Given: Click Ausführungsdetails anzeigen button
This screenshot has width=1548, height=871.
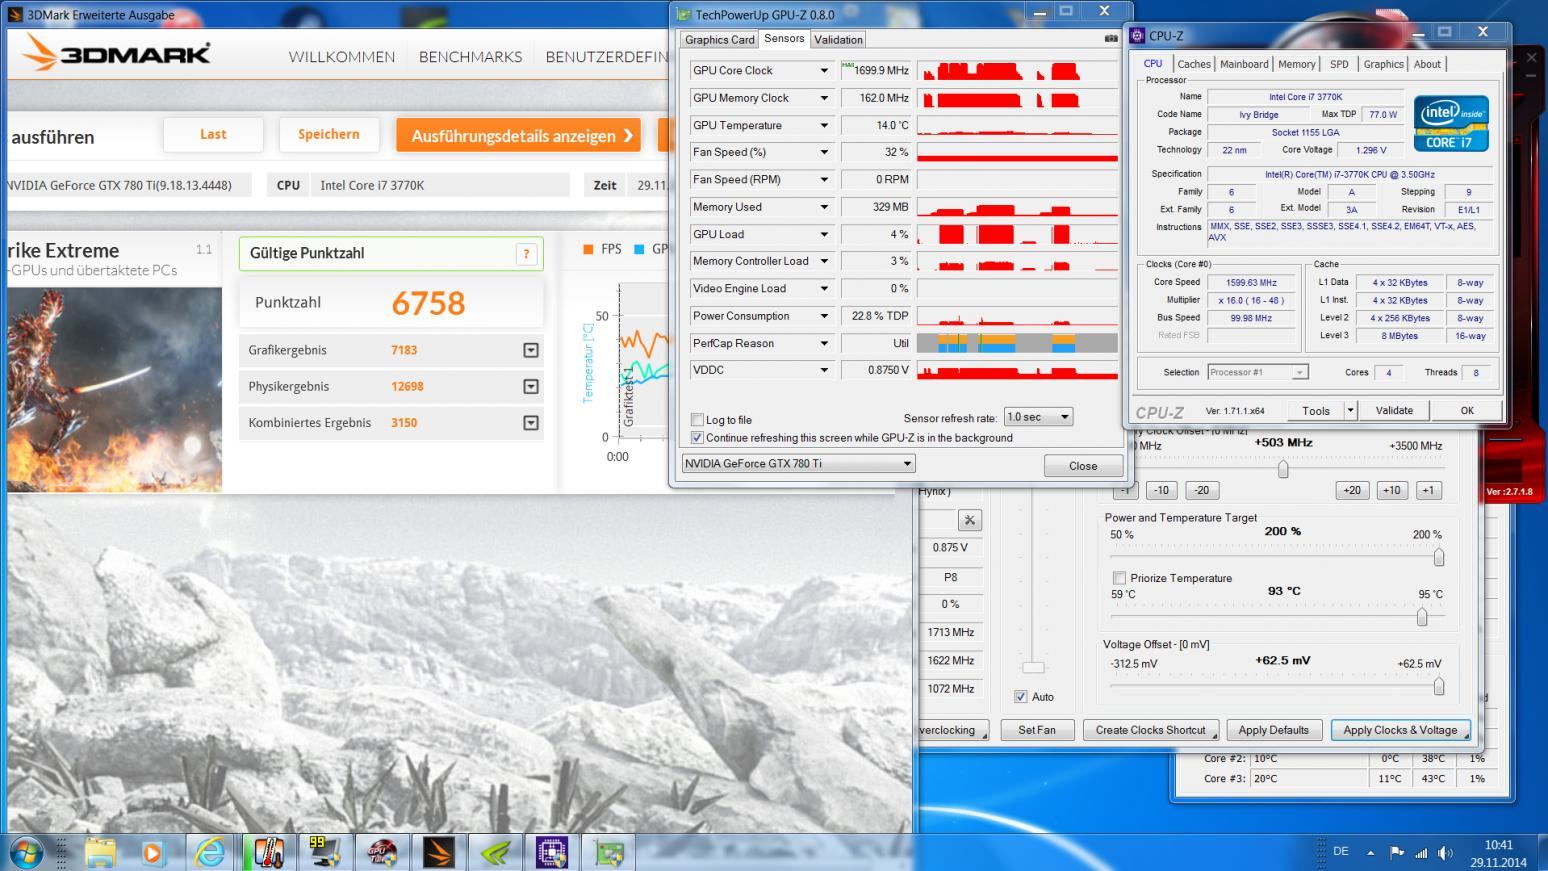Looking at the screenshot, I should coord(518,135).
